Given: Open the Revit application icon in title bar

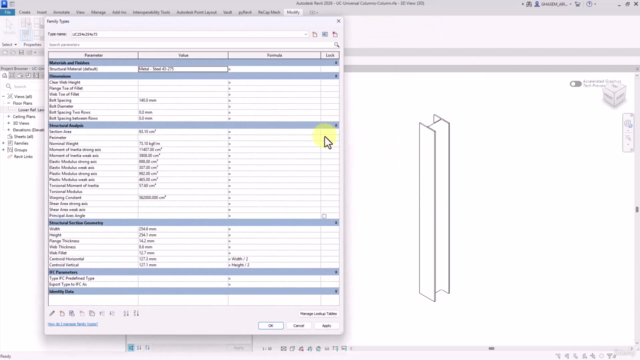Looking at the screenshot, I should 4,4.
